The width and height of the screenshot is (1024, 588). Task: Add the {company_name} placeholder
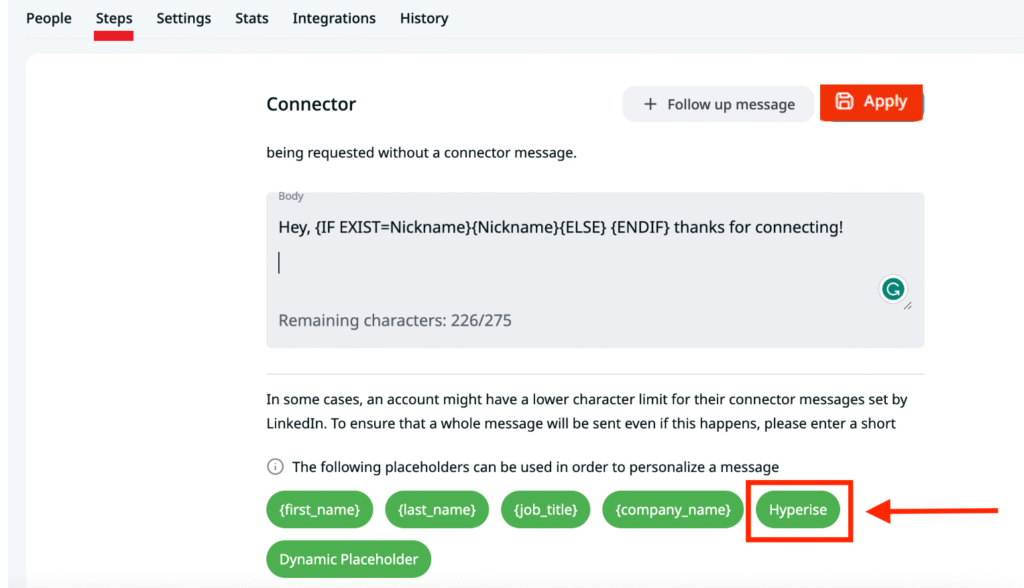coord(673,510)
